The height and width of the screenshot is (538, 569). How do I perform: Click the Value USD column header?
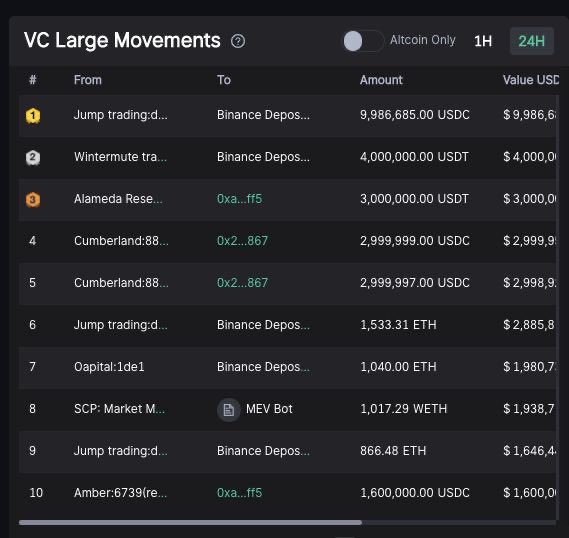531,80
